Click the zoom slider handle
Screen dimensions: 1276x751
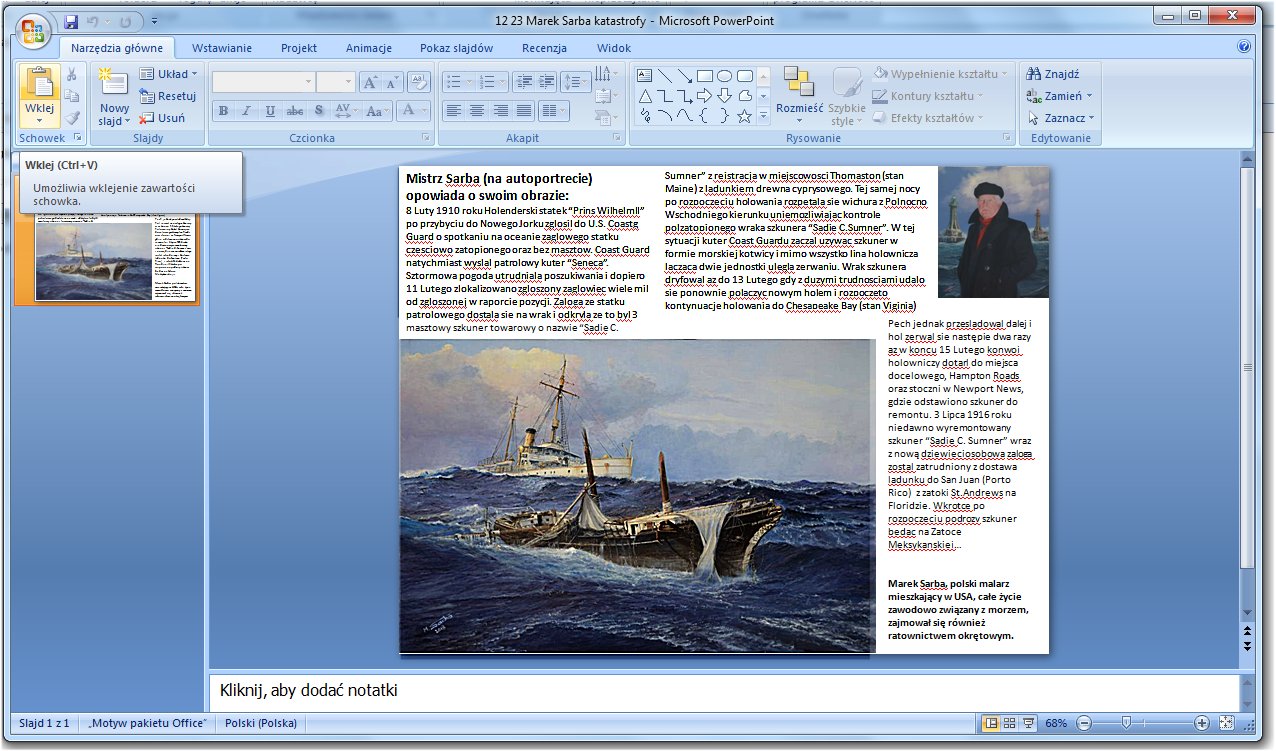click(x=1127, y=723)
